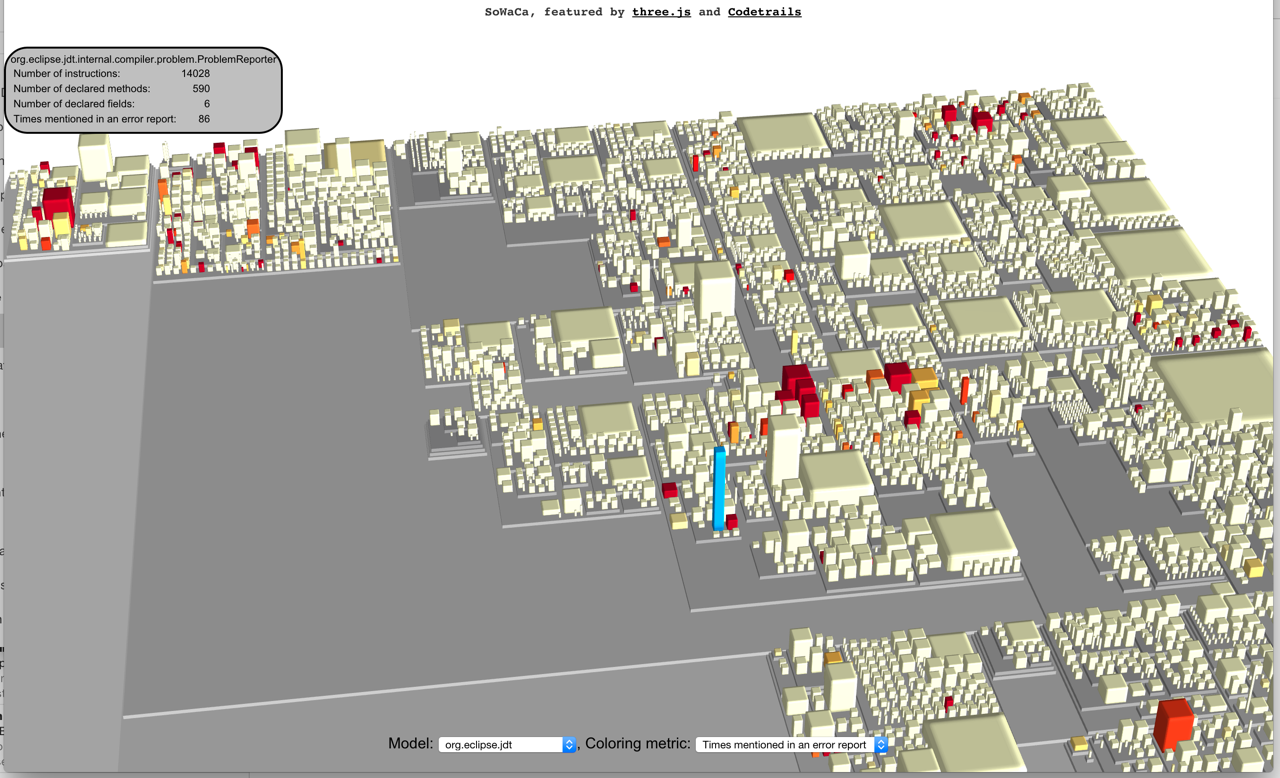
Task: Select the thin tall orange pillar
Action: (x=965, y=390)
